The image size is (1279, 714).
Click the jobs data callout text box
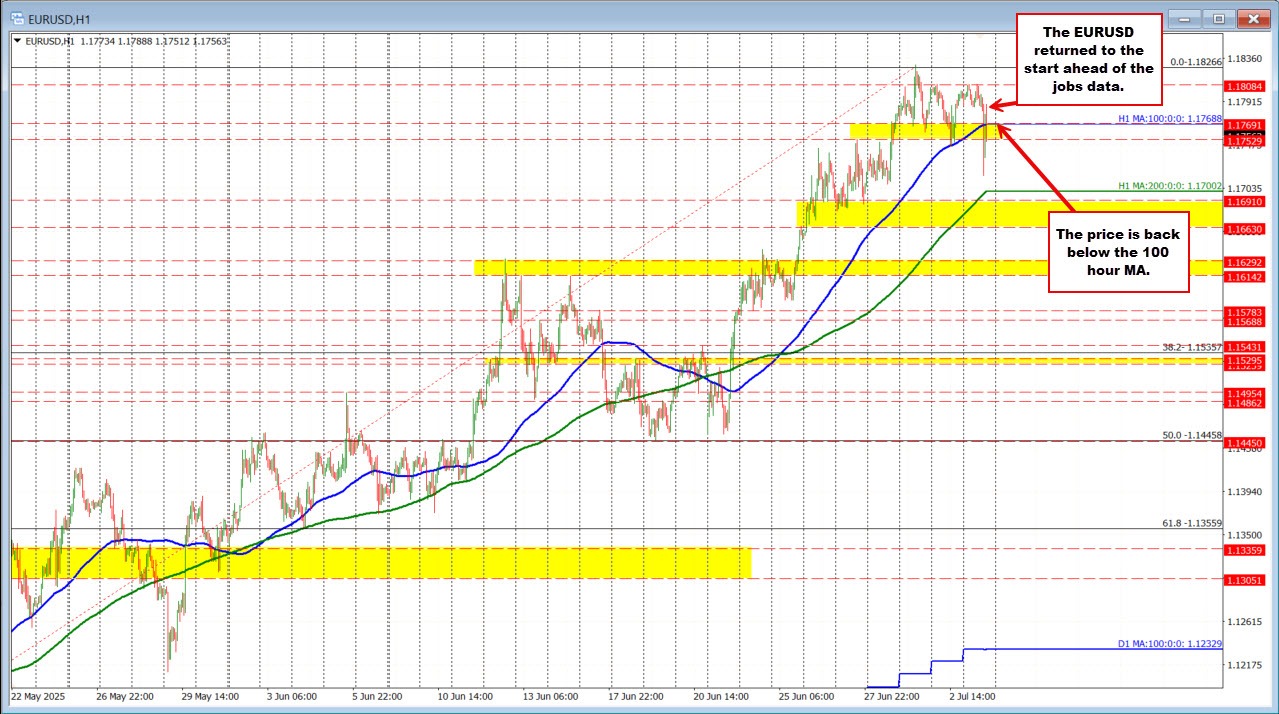tap(1089, 58)
